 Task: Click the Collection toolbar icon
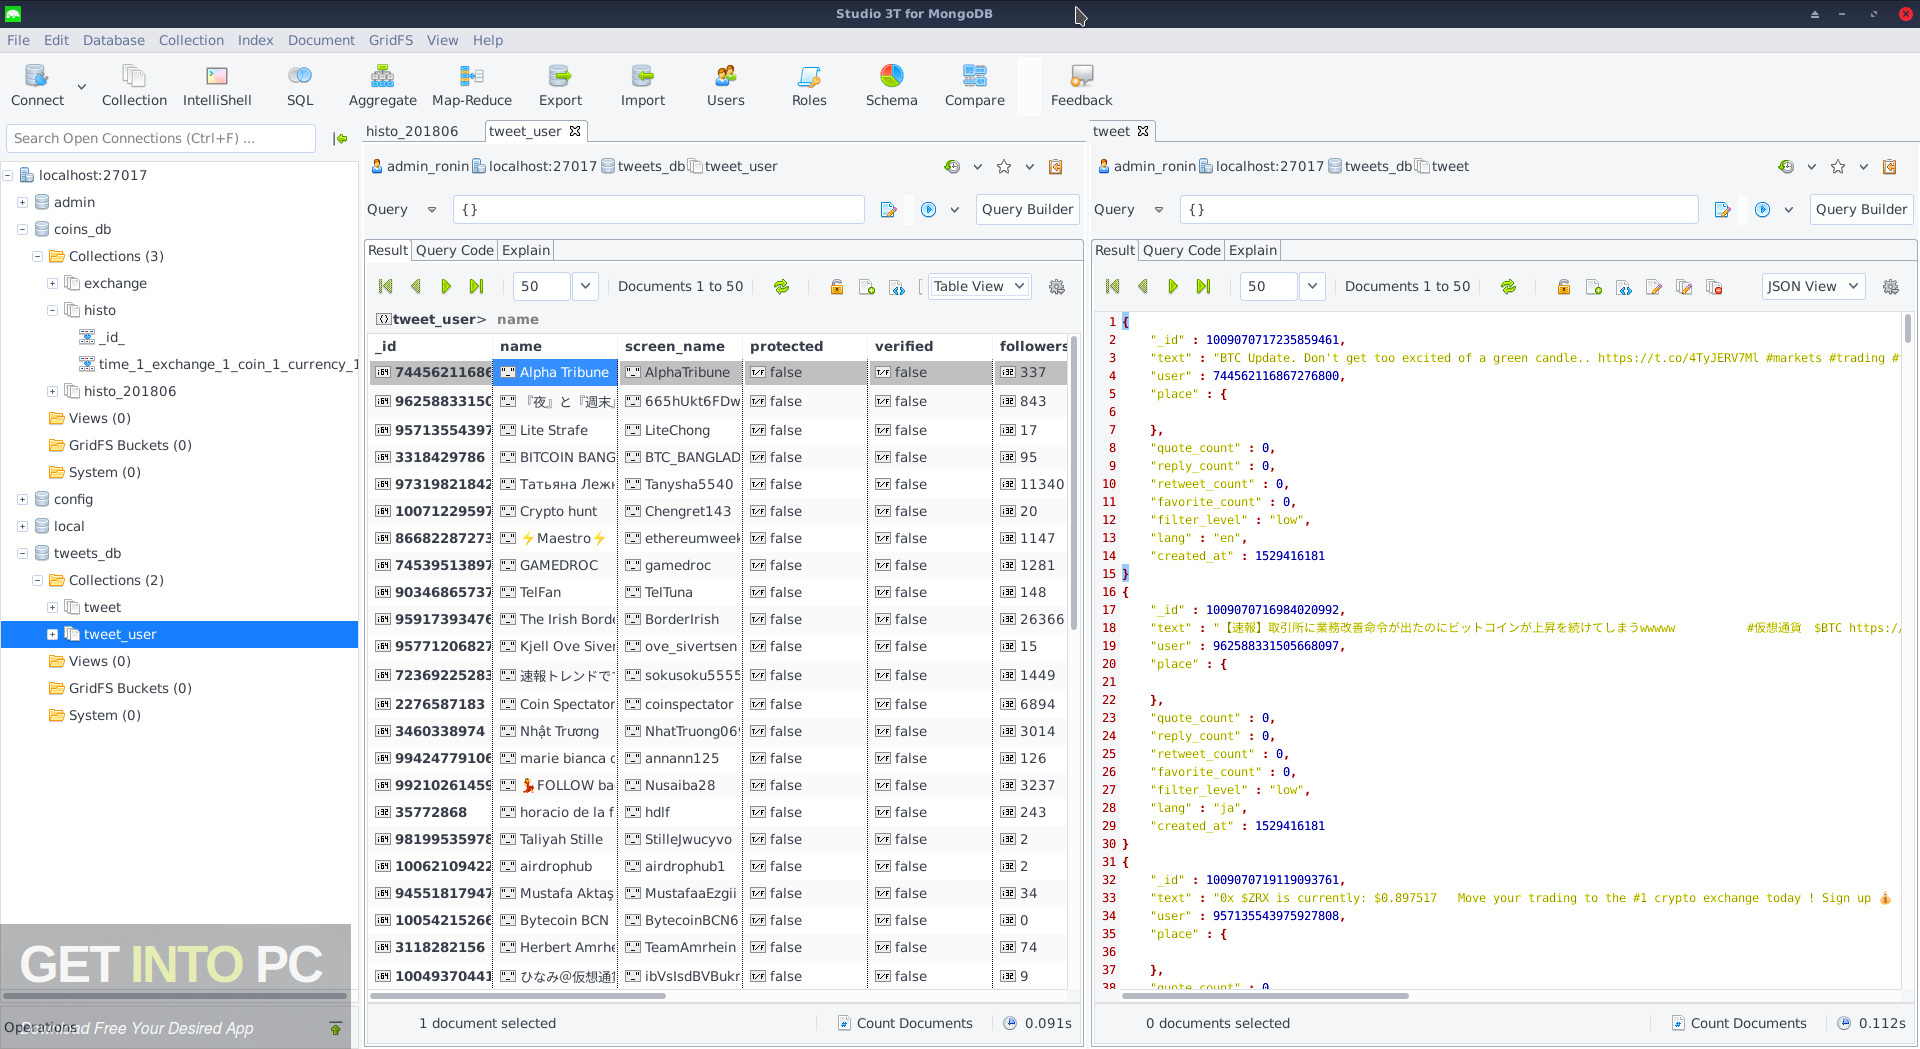(134, 85)
